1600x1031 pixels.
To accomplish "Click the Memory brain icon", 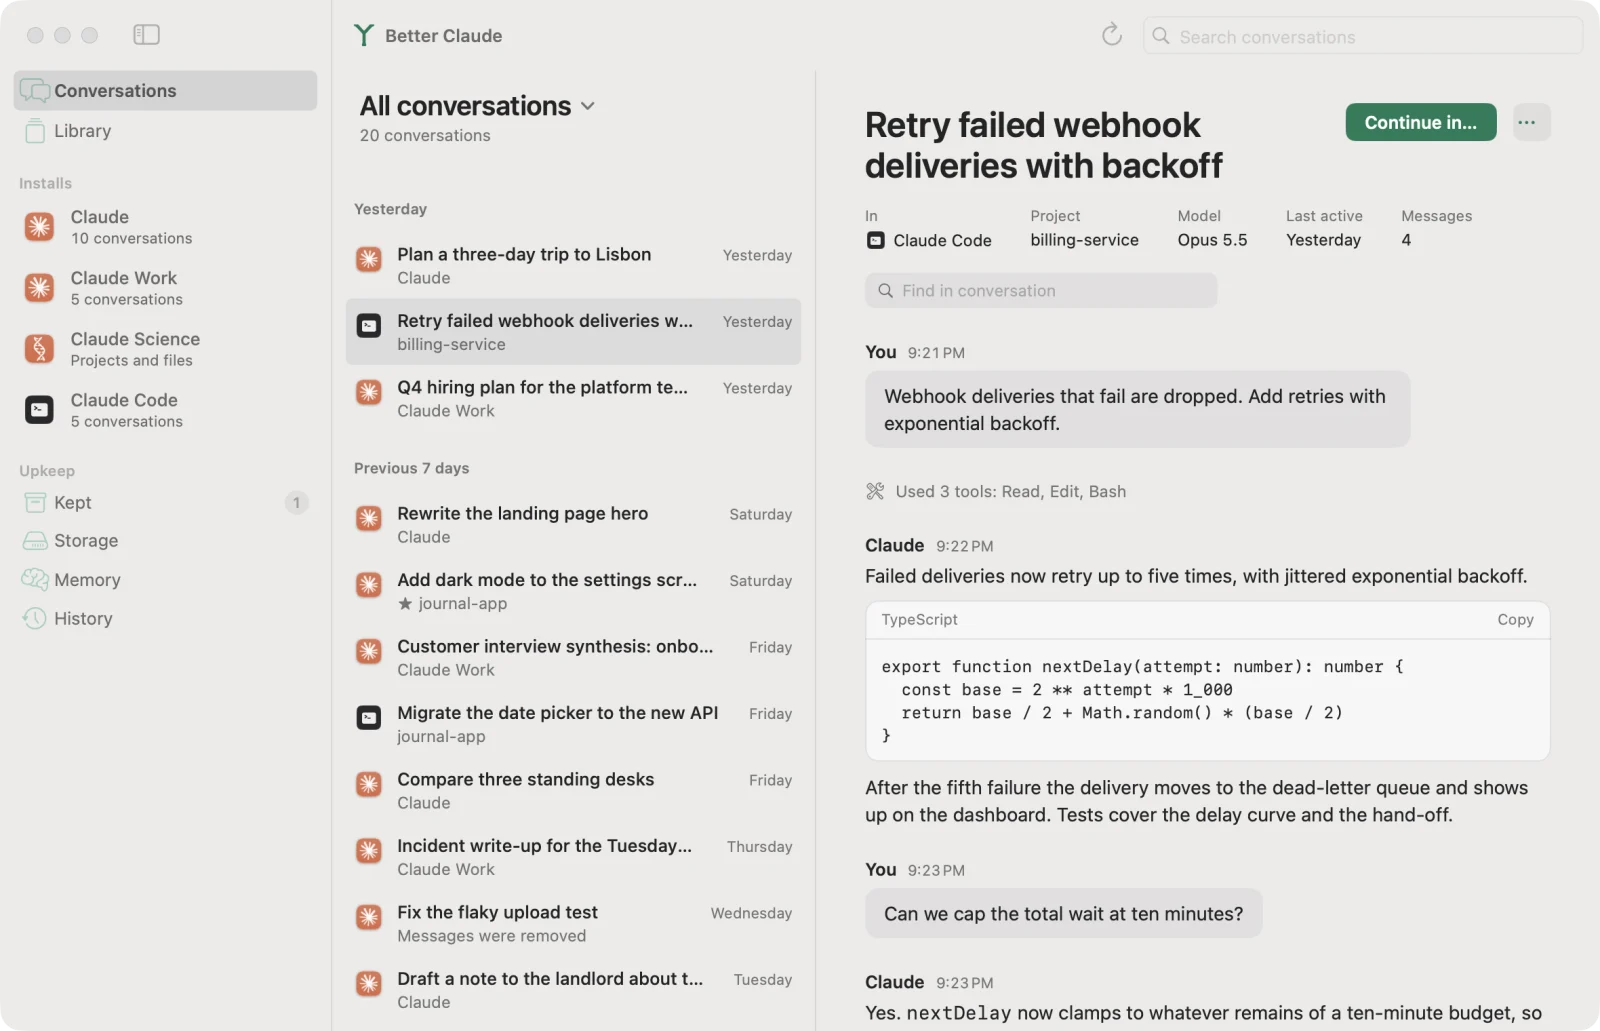I will (x=35, y=580).
